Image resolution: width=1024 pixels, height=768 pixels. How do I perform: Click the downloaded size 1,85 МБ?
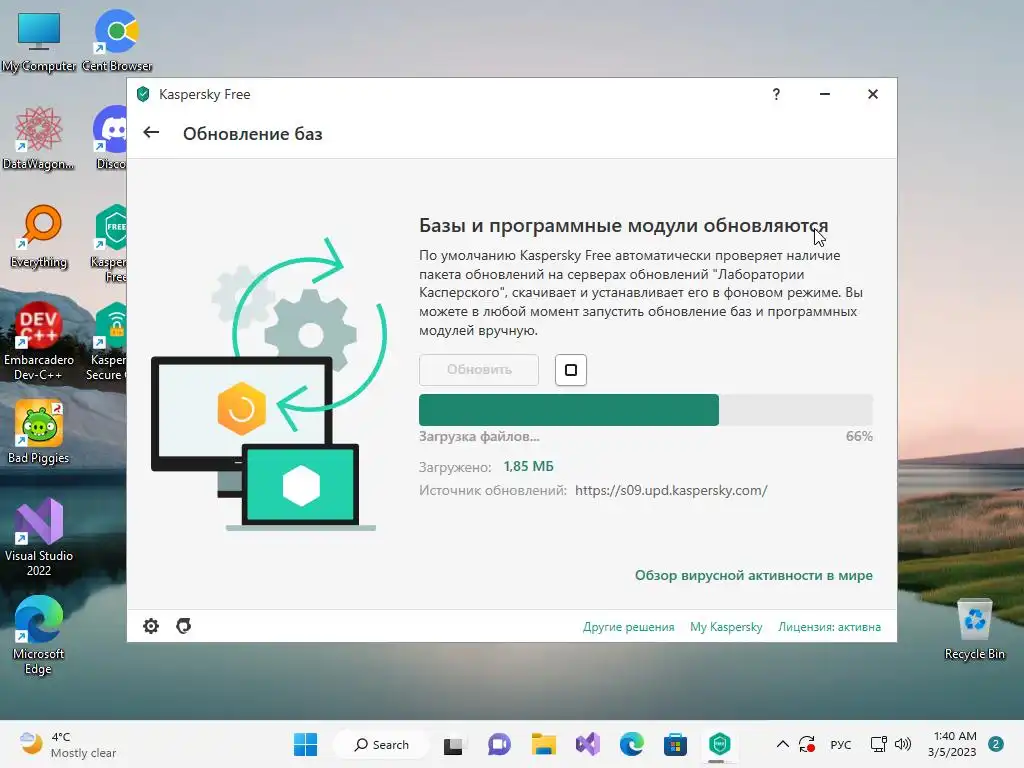click(528, 466)
